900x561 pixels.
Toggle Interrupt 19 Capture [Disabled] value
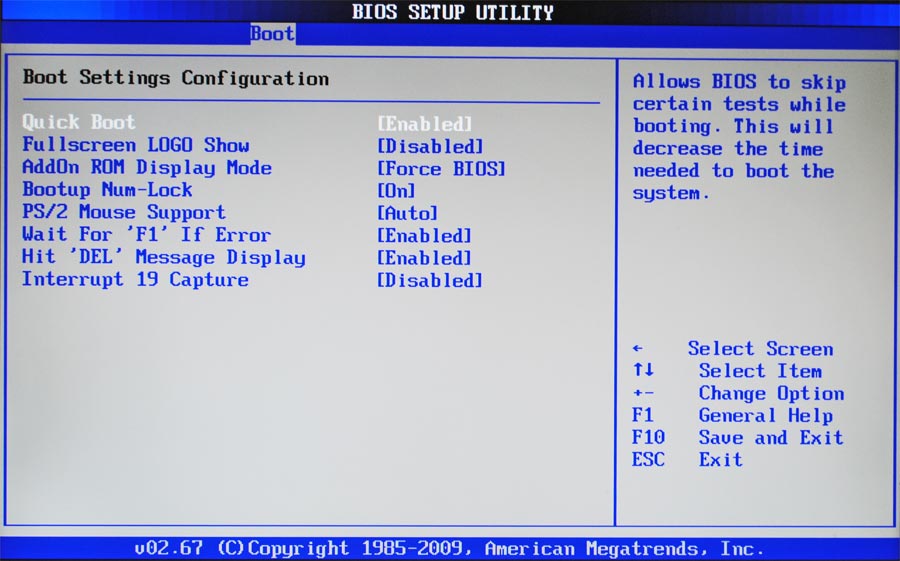click(x=430, y=281)
